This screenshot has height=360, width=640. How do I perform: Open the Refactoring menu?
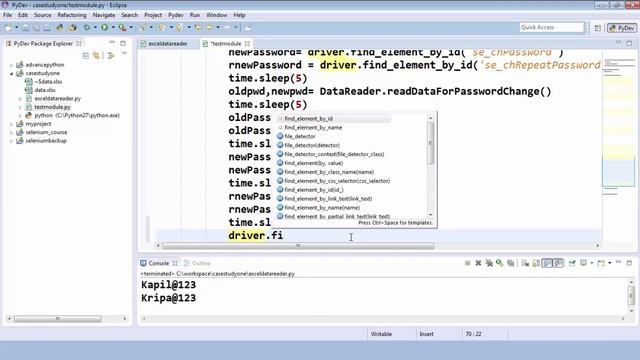pyautogui.click(x=72, y=15)
